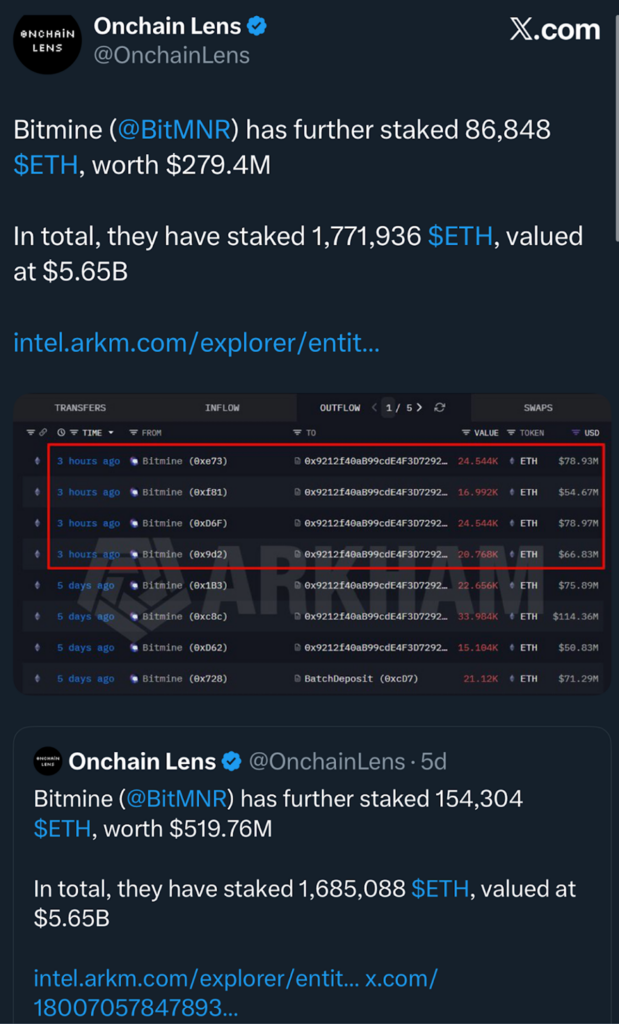Refresh the outflow transfers list
This screenshot has width=619, height=1024.
439,408
